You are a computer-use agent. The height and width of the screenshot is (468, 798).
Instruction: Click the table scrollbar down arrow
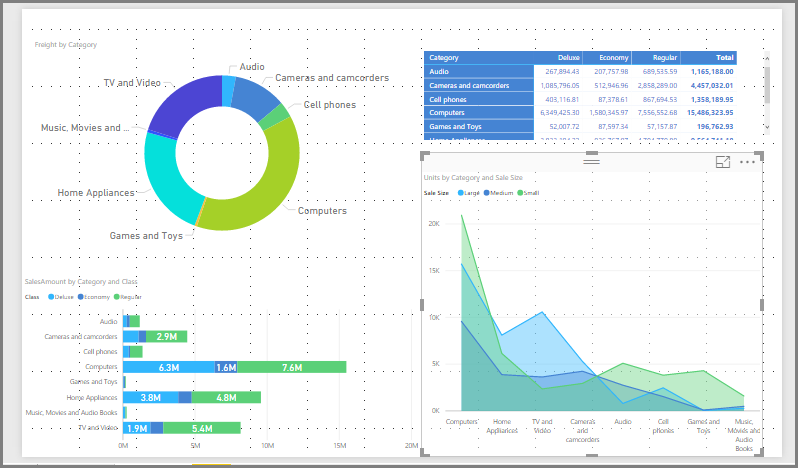[x=767, y=128]
